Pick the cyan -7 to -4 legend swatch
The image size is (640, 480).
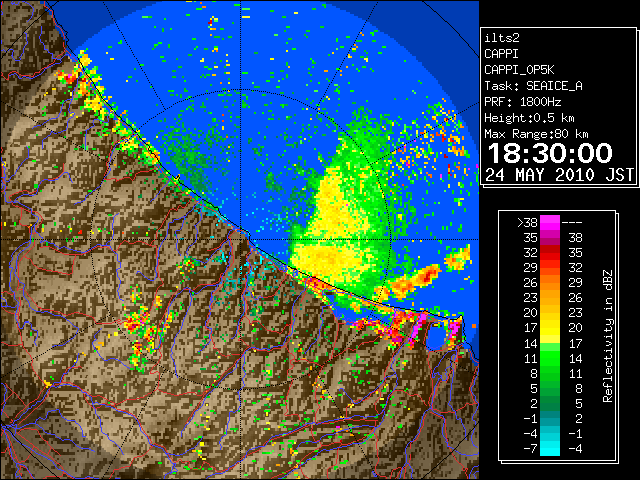point(550,448)
